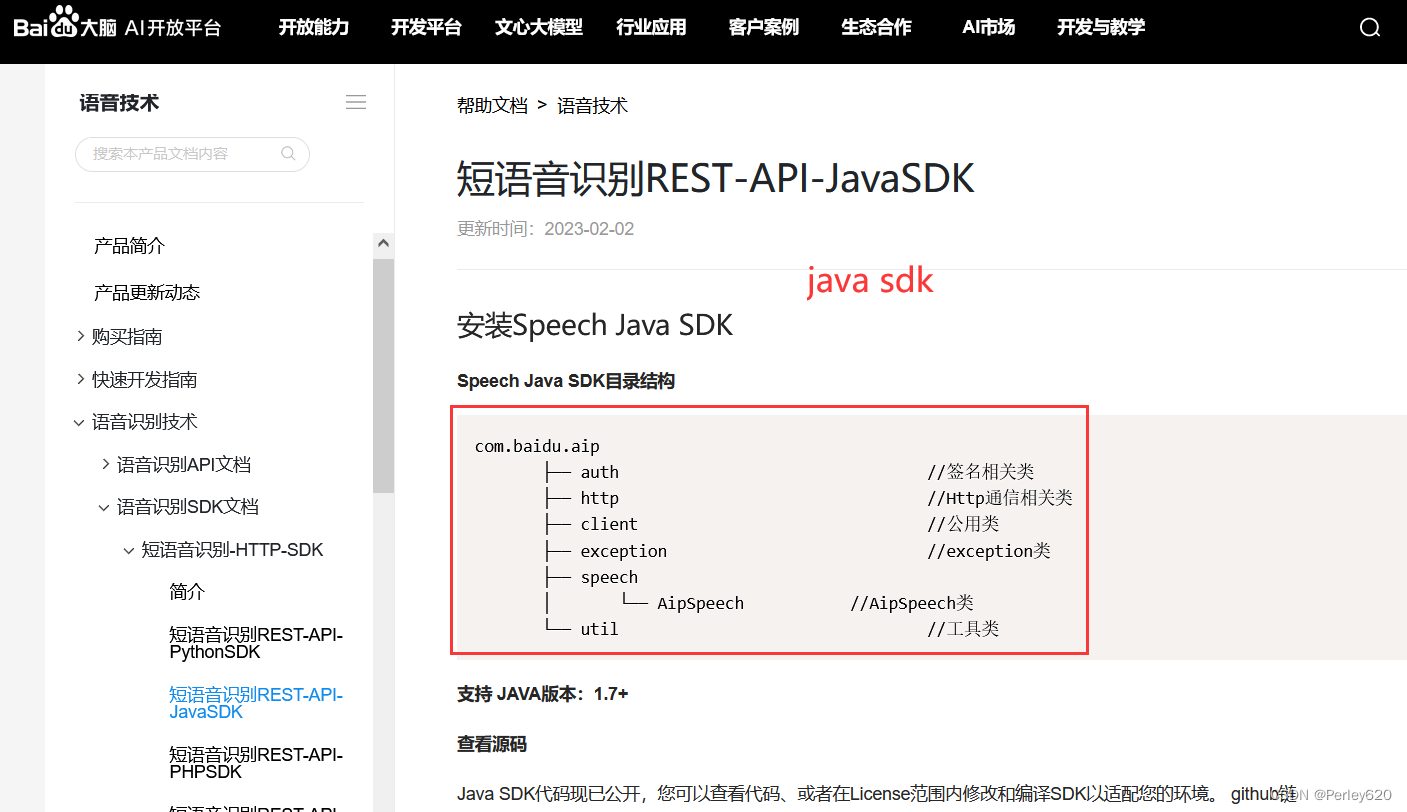The image size is (1407, 812).
Task: Click the Baidu AI open platform logo
Action: tap(117, 24)
